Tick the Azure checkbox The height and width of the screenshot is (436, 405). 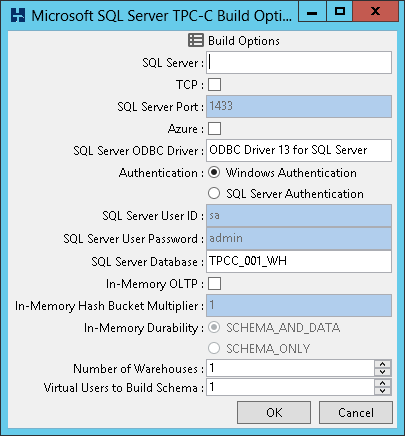click(214, 129)
